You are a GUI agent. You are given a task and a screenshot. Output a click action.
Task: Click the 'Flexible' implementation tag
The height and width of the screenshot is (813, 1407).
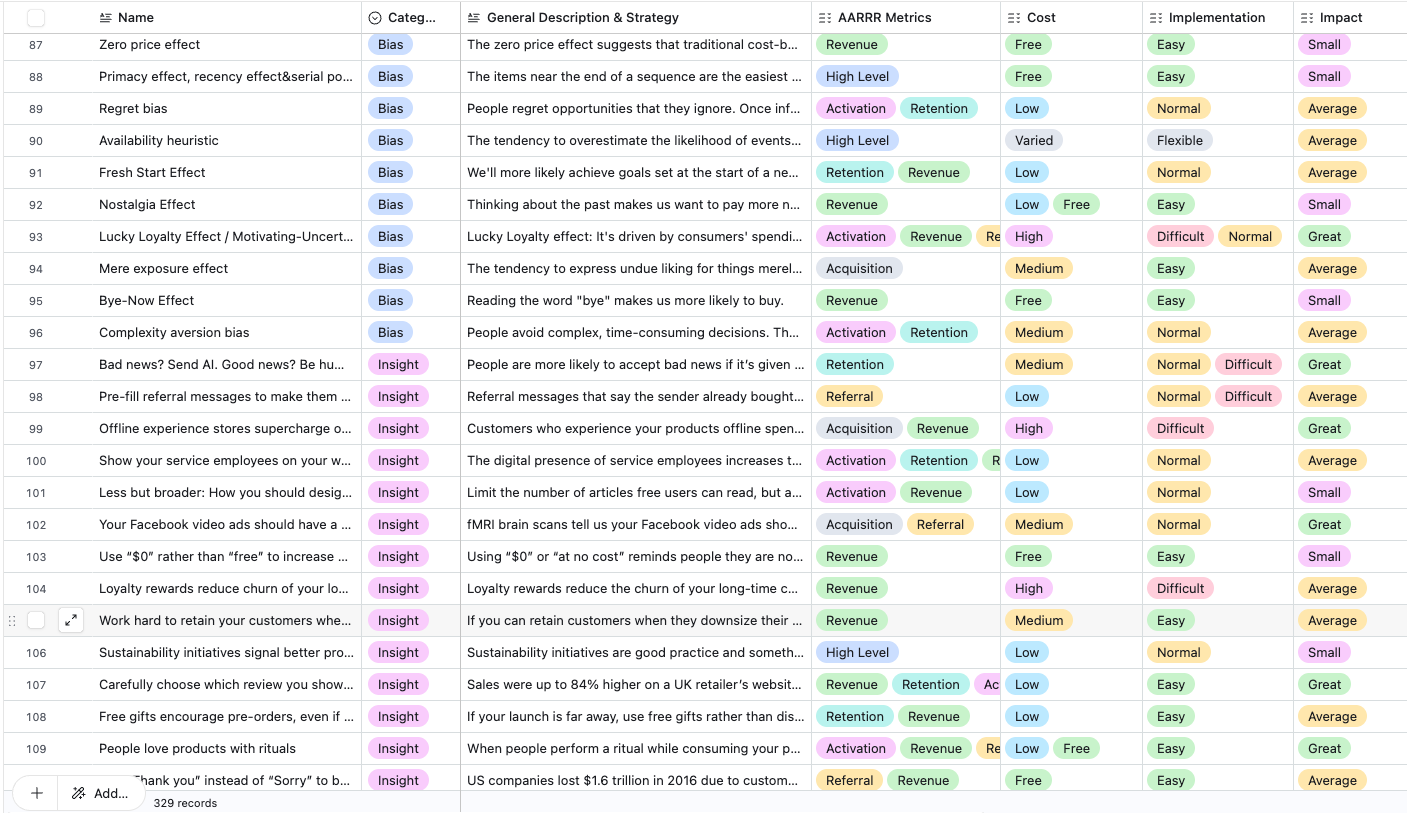coord(1179,140)
